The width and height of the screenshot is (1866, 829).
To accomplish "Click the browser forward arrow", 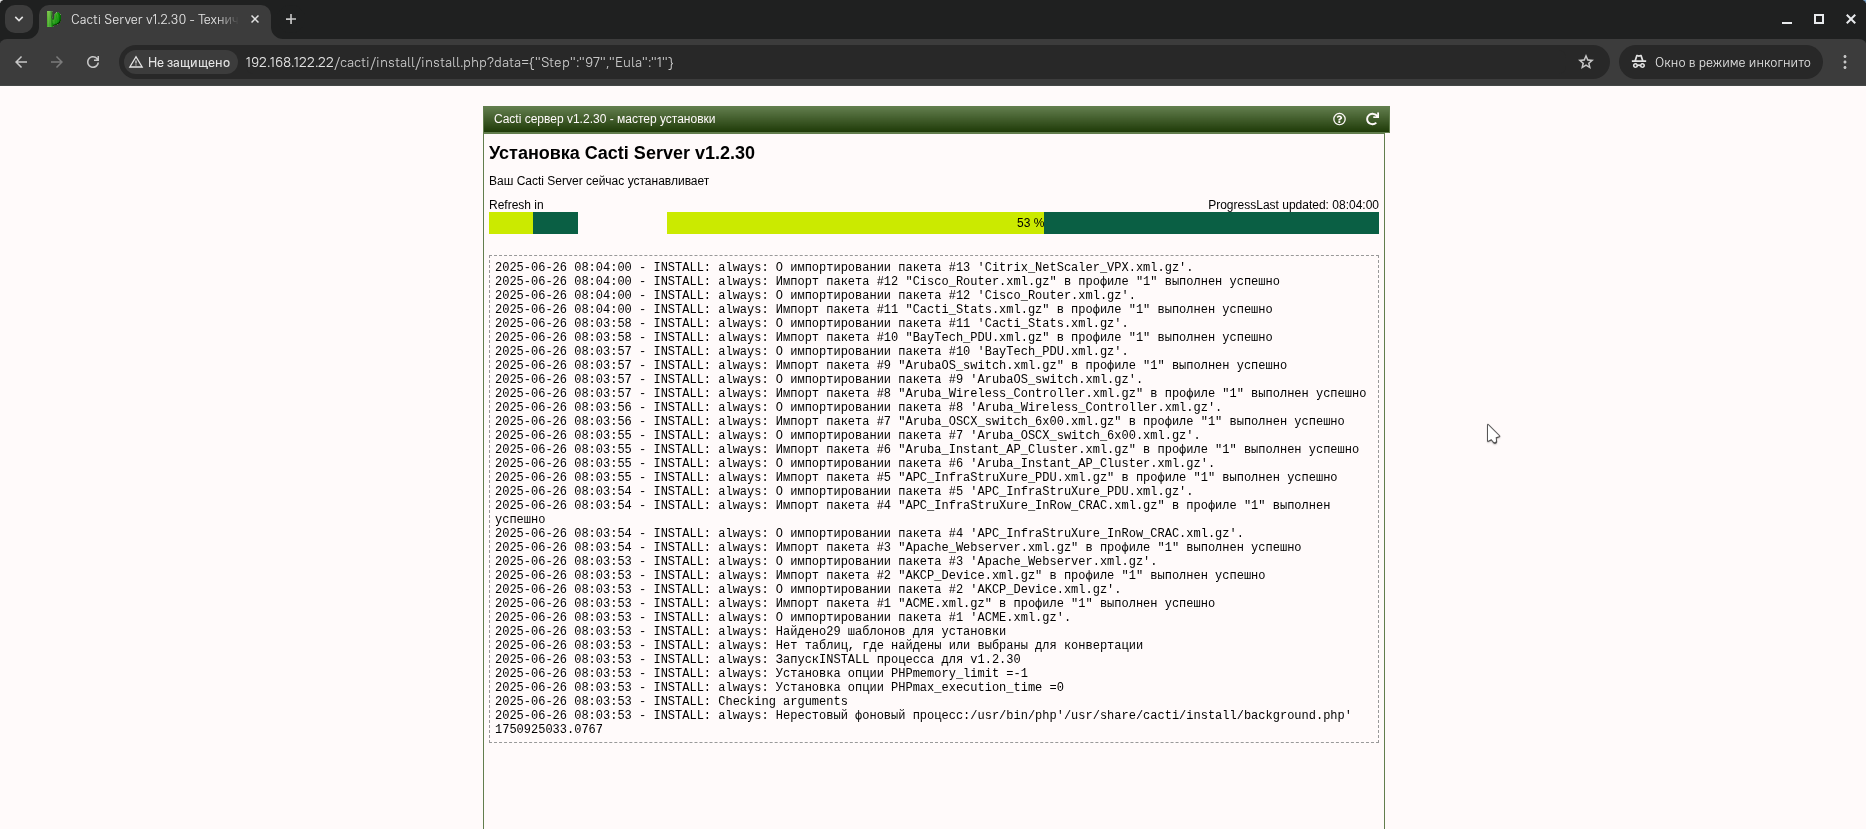I will click(x=57, y=62).
